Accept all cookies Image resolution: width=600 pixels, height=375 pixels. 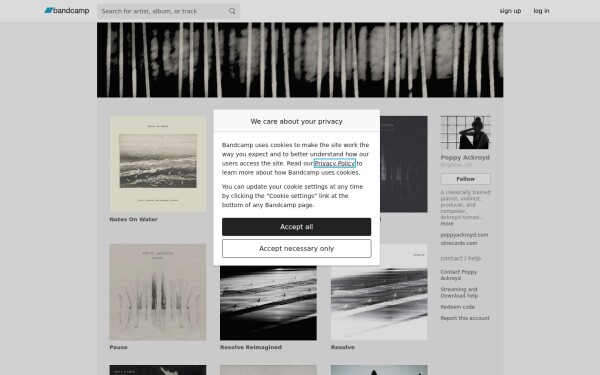click(x=296, y=227)
